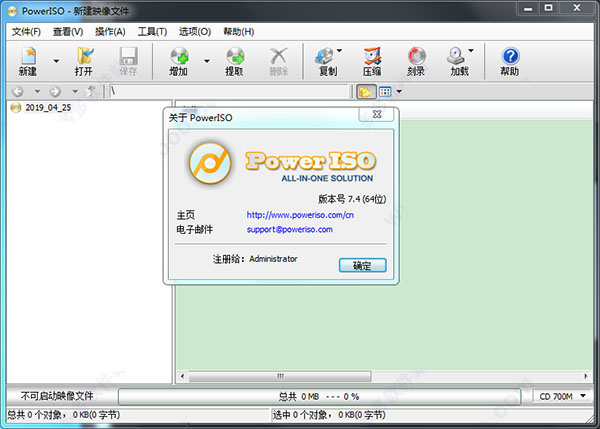Click the 注册给: Administrator text
Screen dimensions: 600x429
(255, 259)
